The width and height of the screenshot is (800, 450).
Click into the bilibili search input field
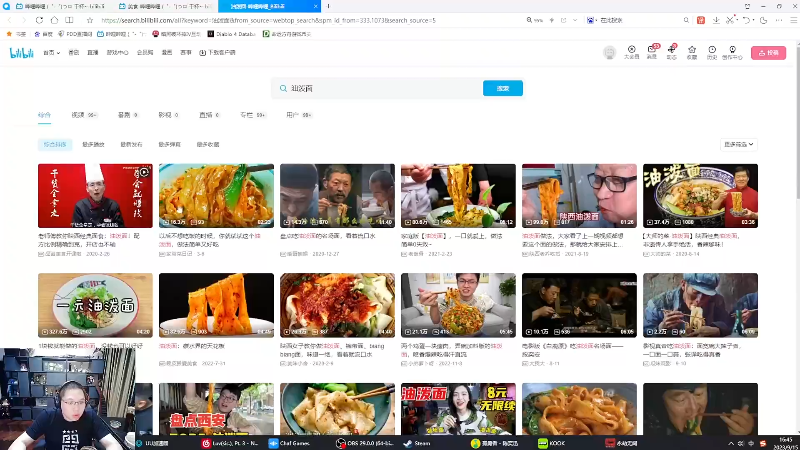pyautogui.click(x=378, y=88)
